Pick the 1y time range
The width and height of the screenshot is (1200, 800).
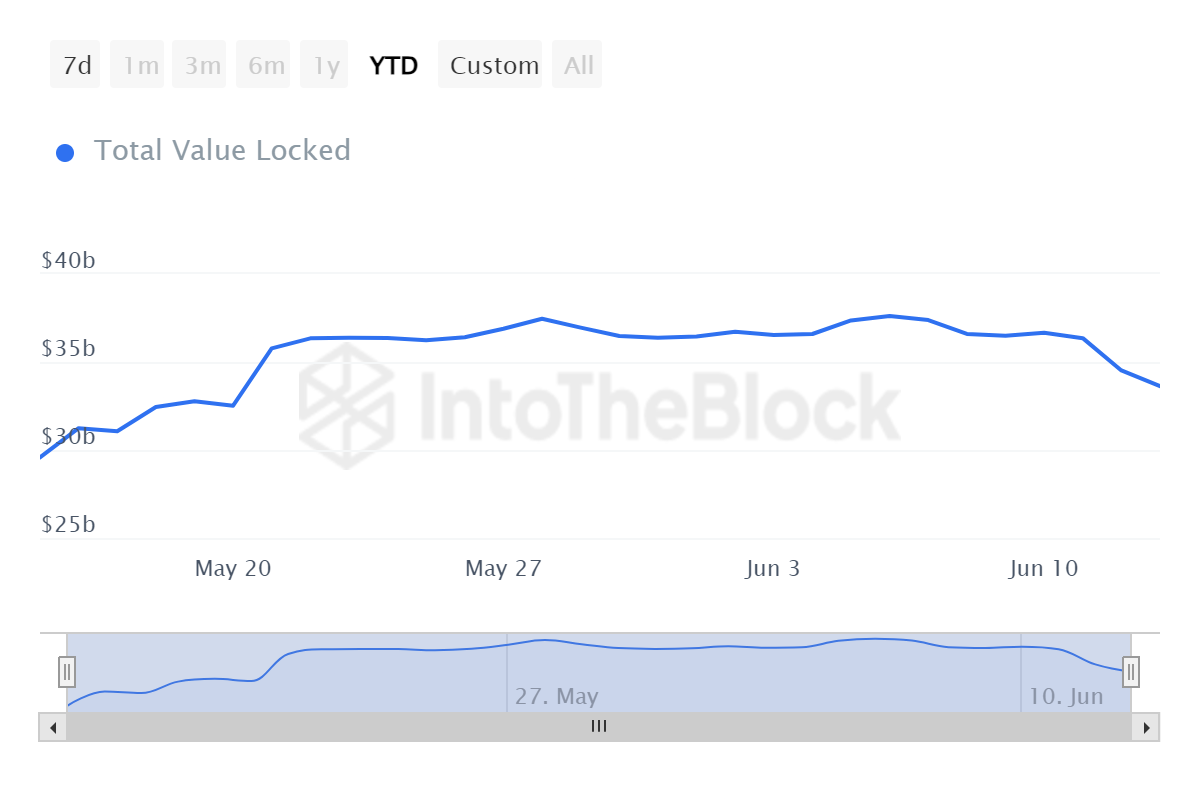click(x=325, y=66)
